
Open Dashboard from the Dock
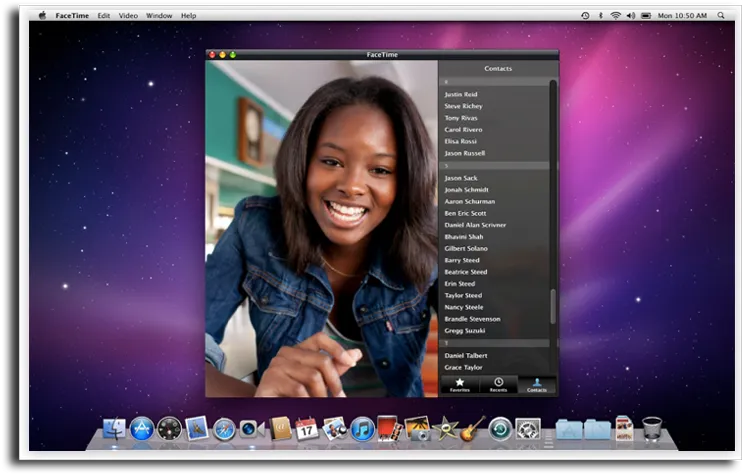(x=169, y=429)
